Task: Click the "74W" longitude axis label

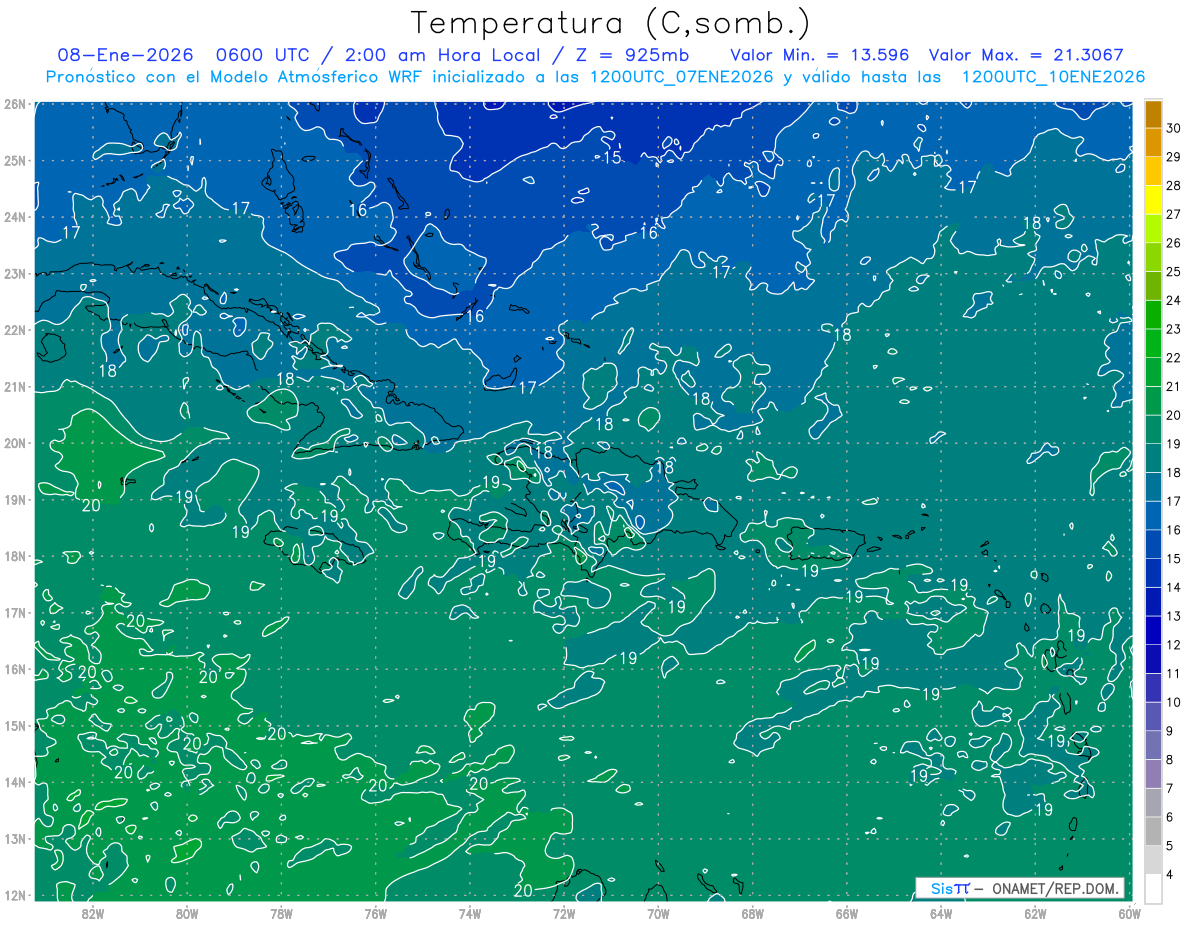Action: 470,913
